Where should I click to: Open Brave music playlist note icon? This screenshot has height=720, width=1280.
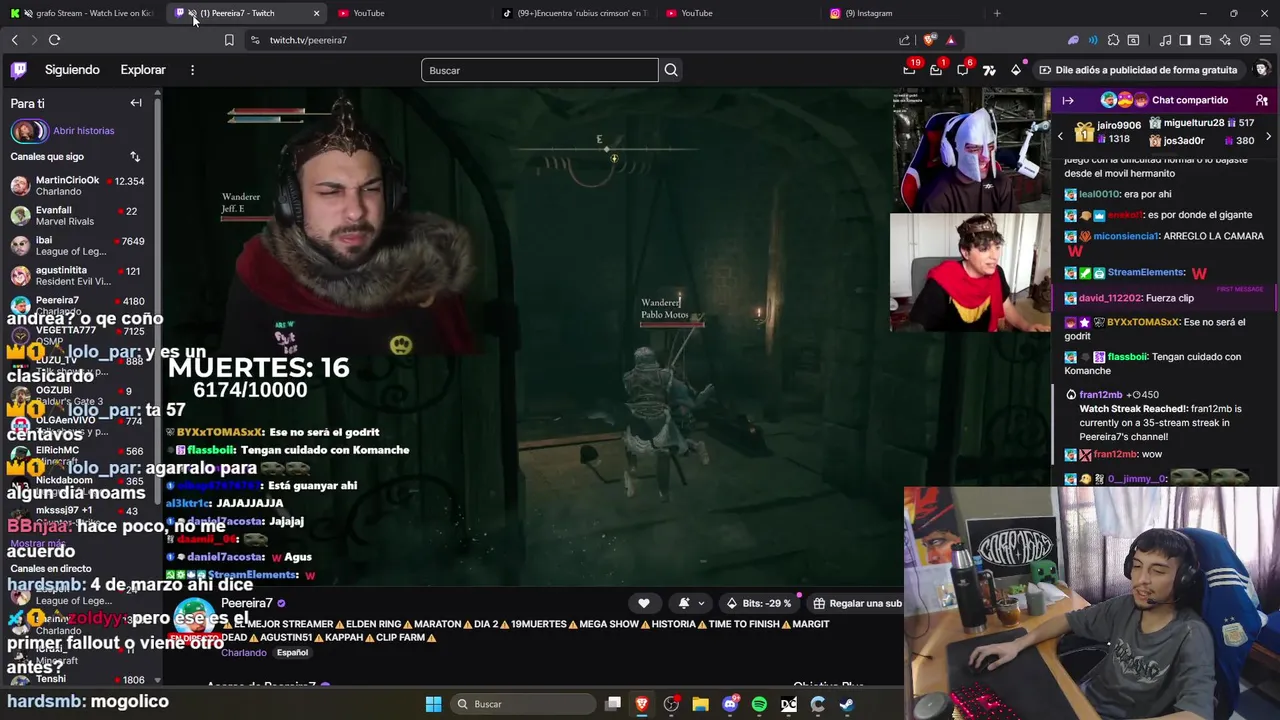tap(1165, 40)
